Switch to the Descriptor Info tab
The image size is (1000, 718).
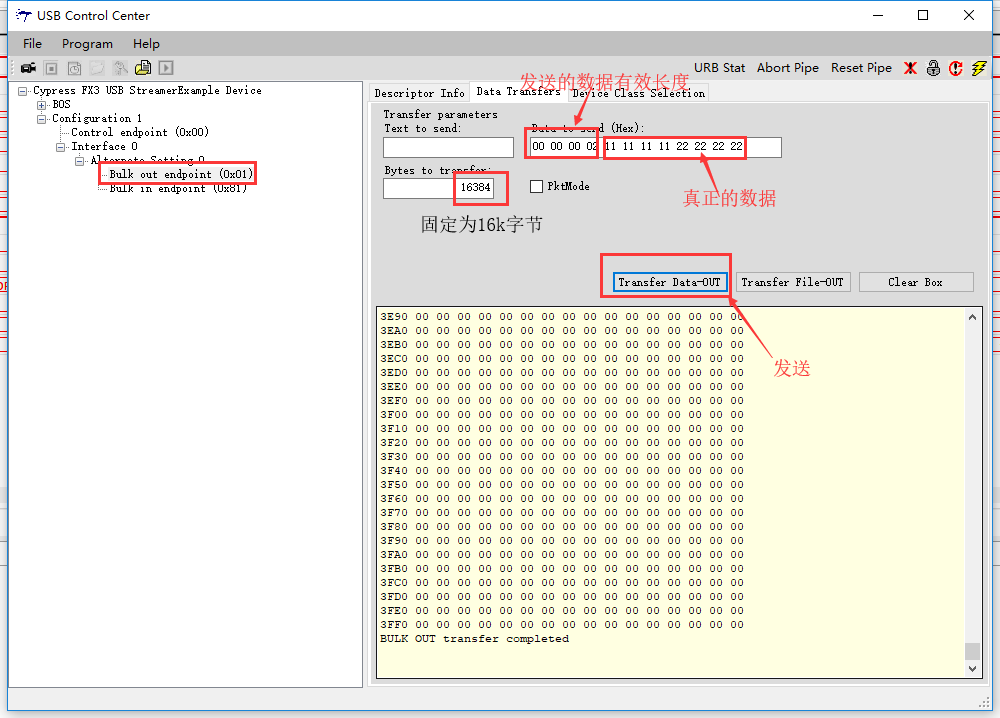(419, 93)
